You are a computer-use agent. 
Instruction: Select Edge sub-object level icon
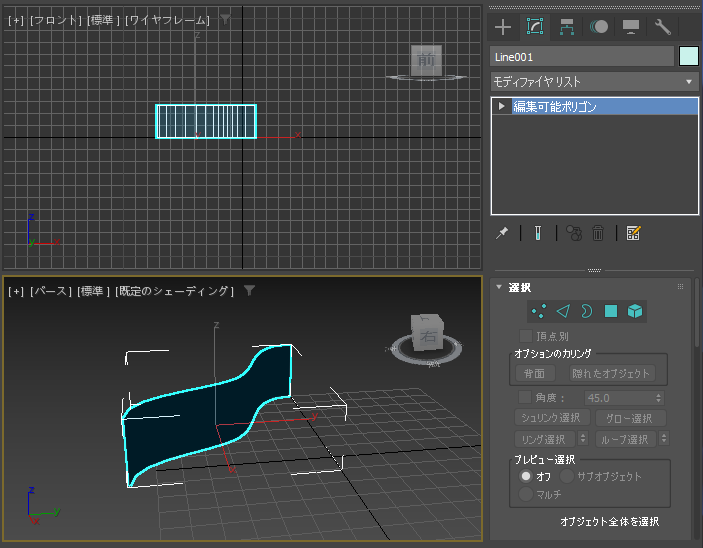[563, 312]
